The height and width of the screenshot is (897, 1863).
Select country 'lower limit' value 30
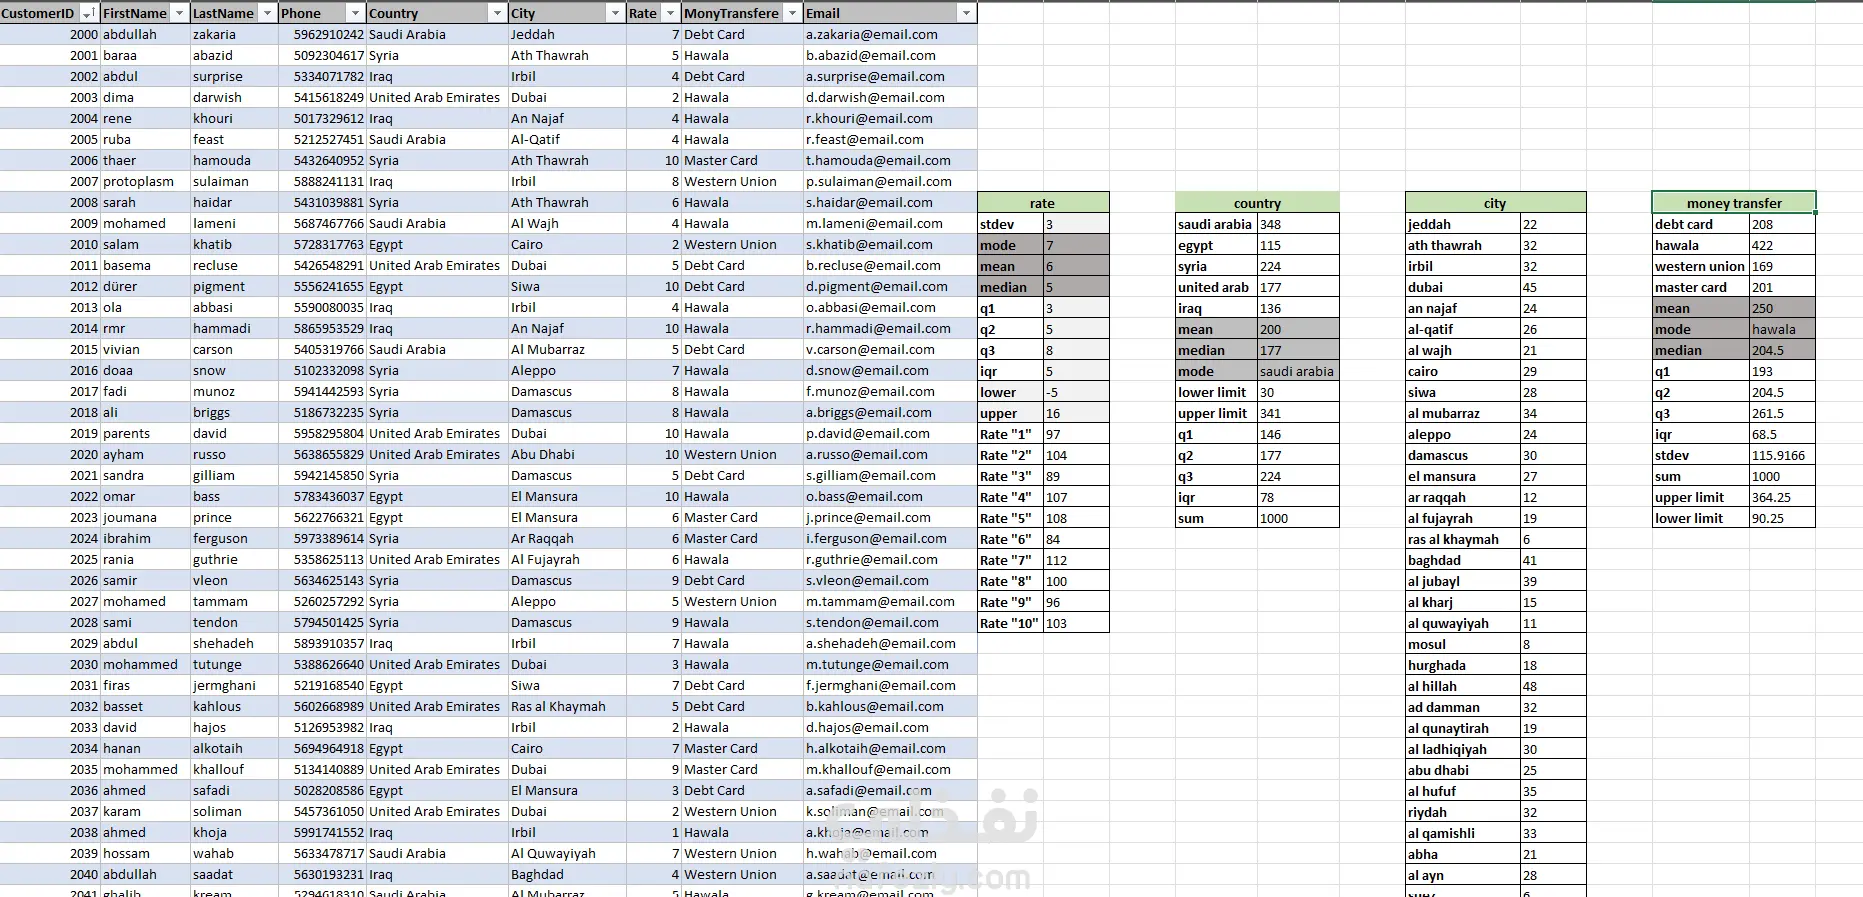coord(1298,392)
